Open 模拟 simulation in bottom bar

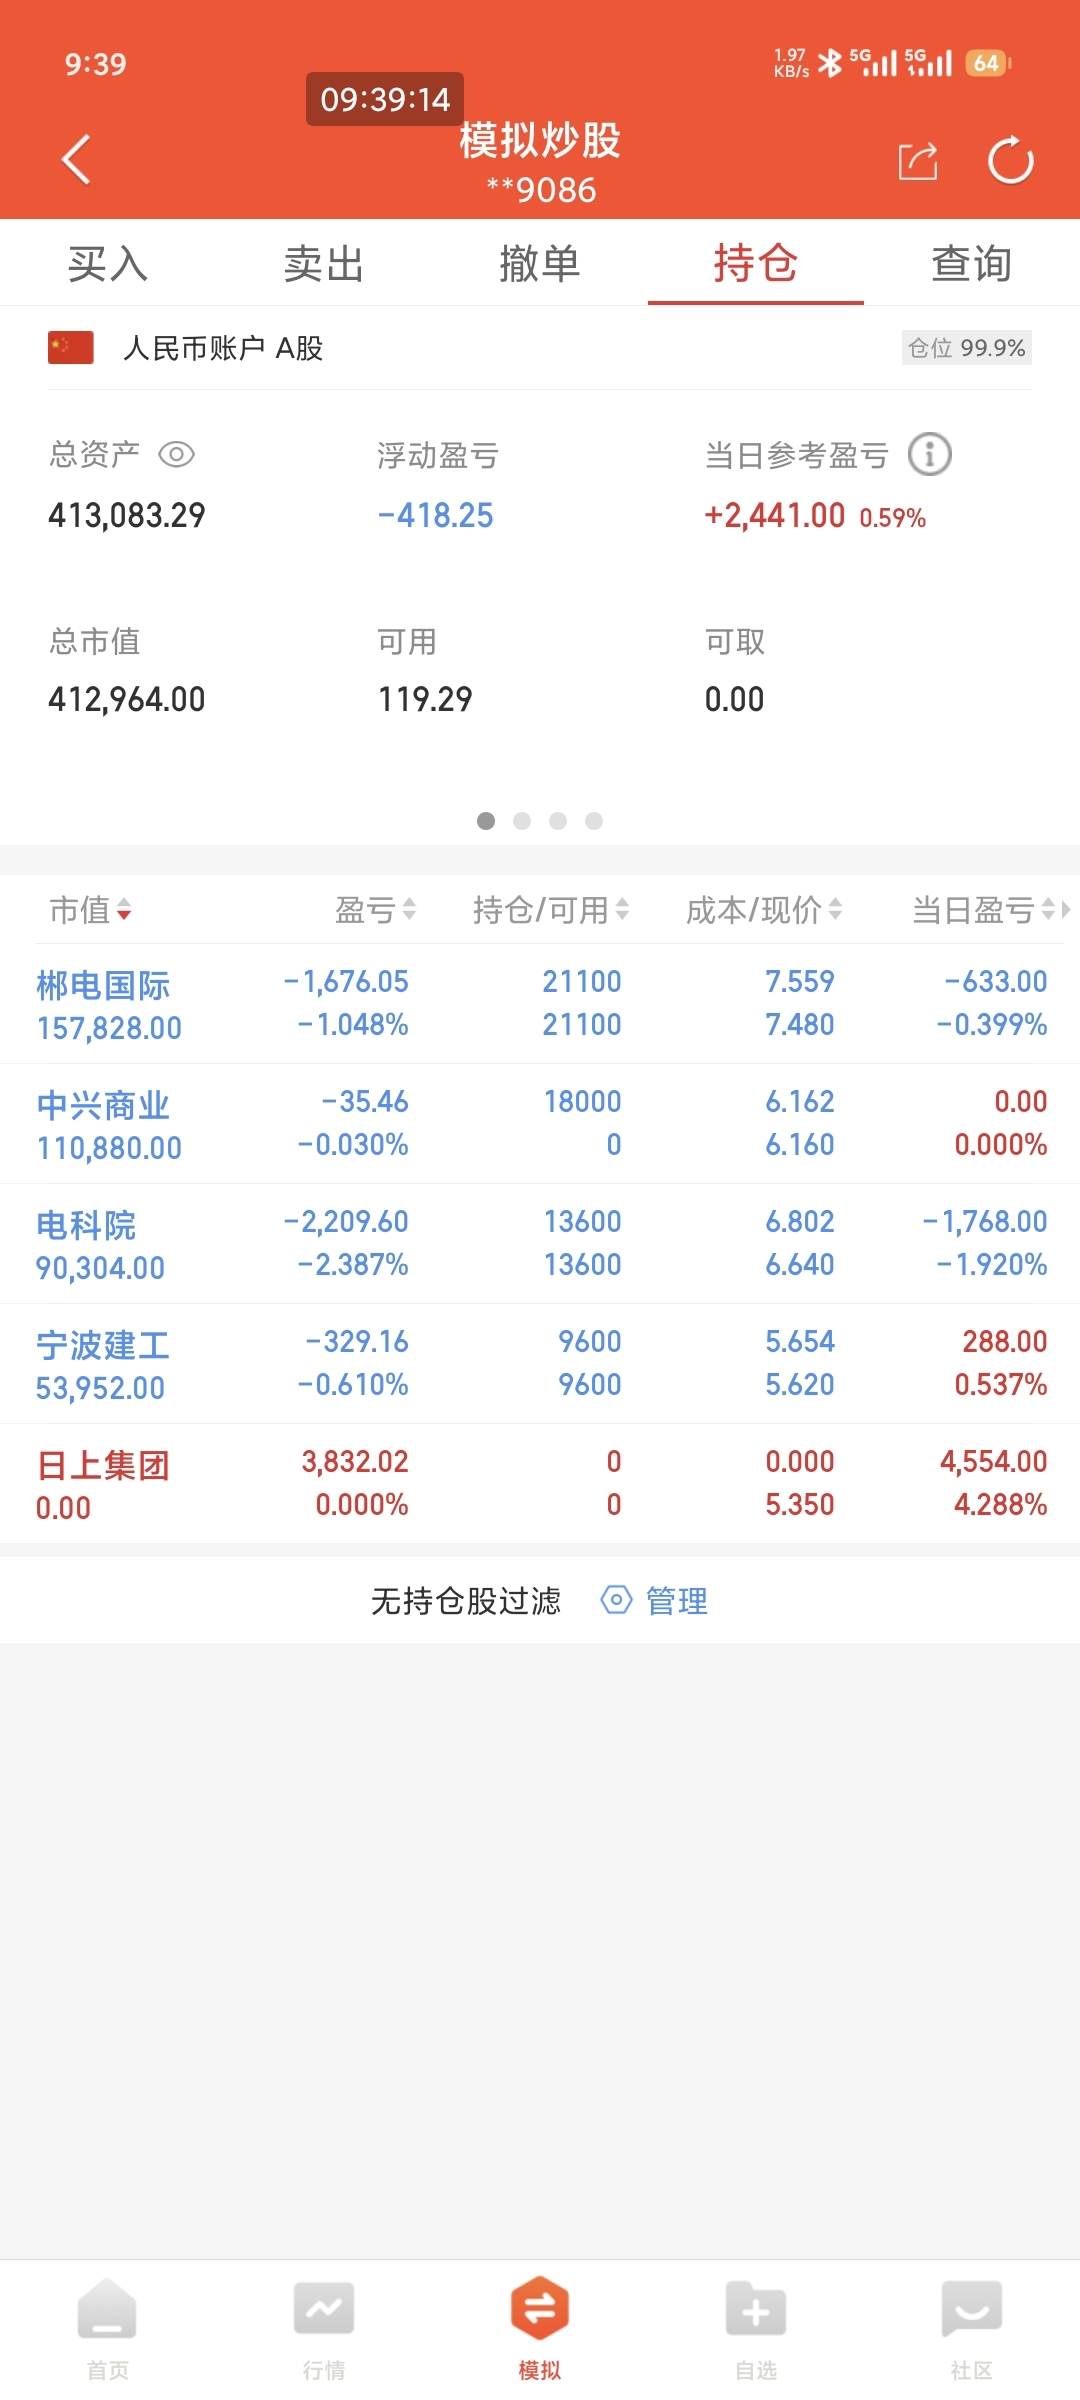pyautogui.click(x=540, y=2329)
